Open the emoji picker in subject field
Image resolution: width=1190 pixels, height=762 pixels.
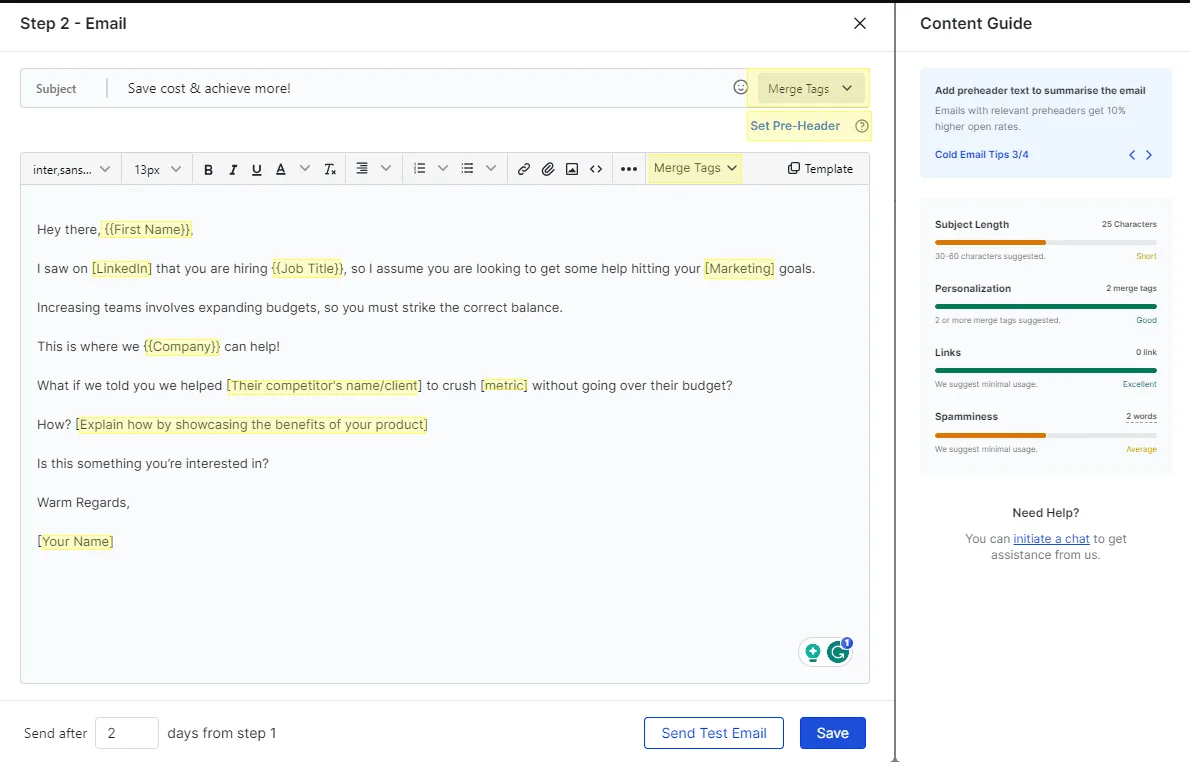click(741, 88)
